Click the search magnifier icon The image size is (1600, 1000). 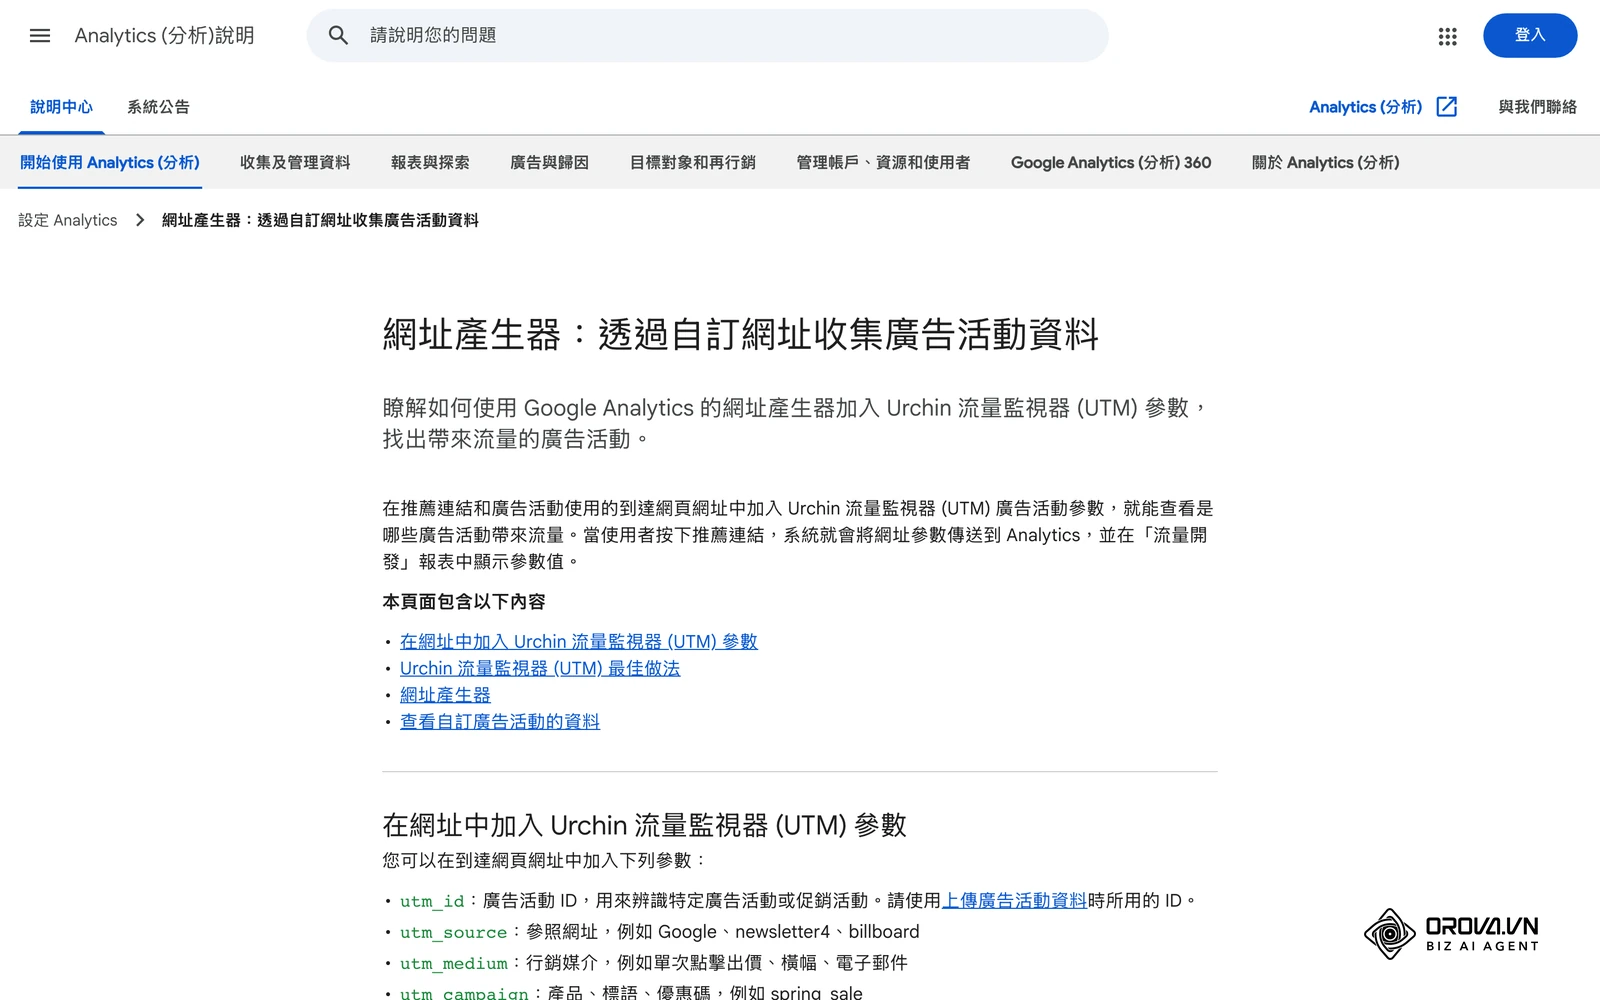[x=338, y=36]
